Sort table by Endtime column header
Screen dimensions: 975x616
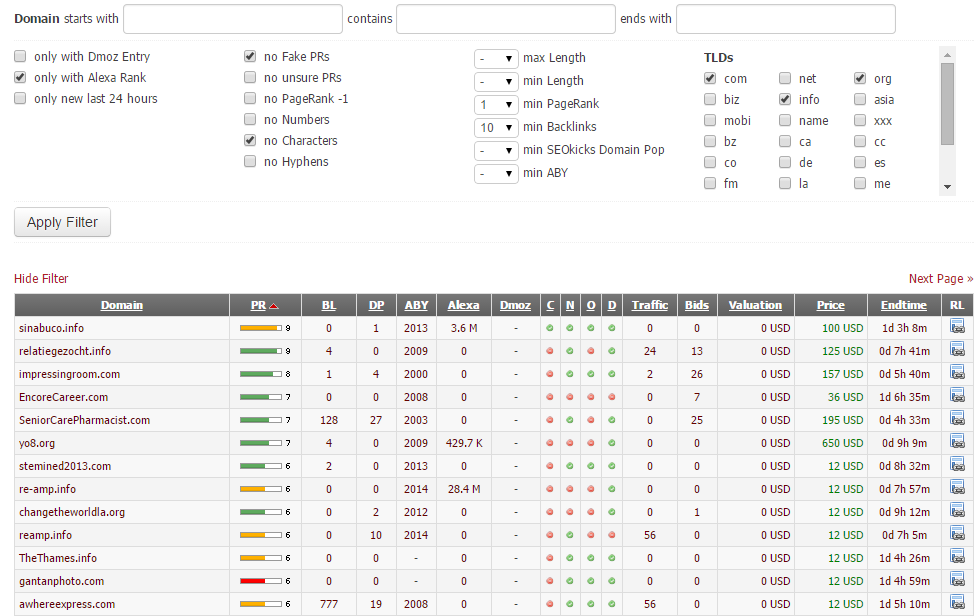tap(903, 305)
